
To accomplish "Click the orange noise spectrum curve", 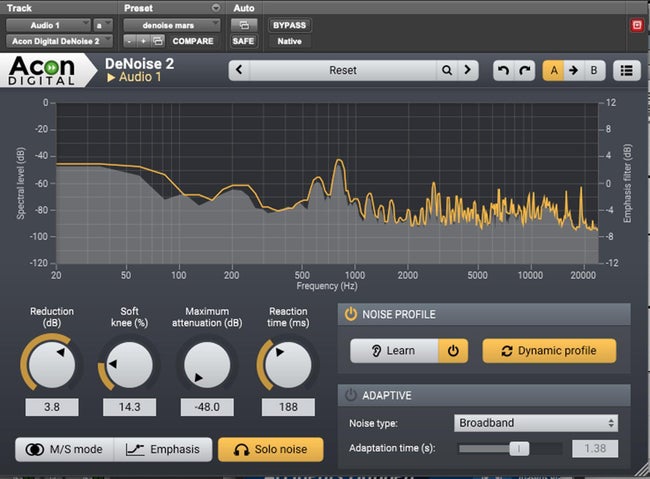I will pos(339,162).
